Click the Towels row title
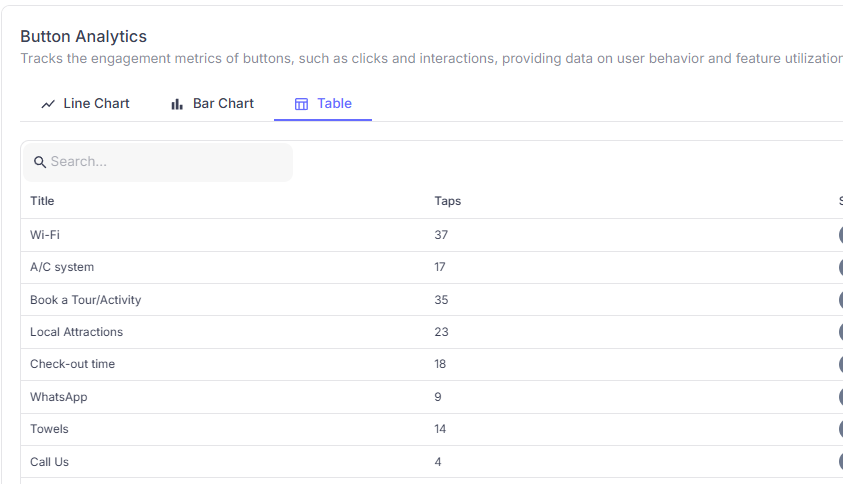This screenshot has height=484, width=843. [49, 429]
